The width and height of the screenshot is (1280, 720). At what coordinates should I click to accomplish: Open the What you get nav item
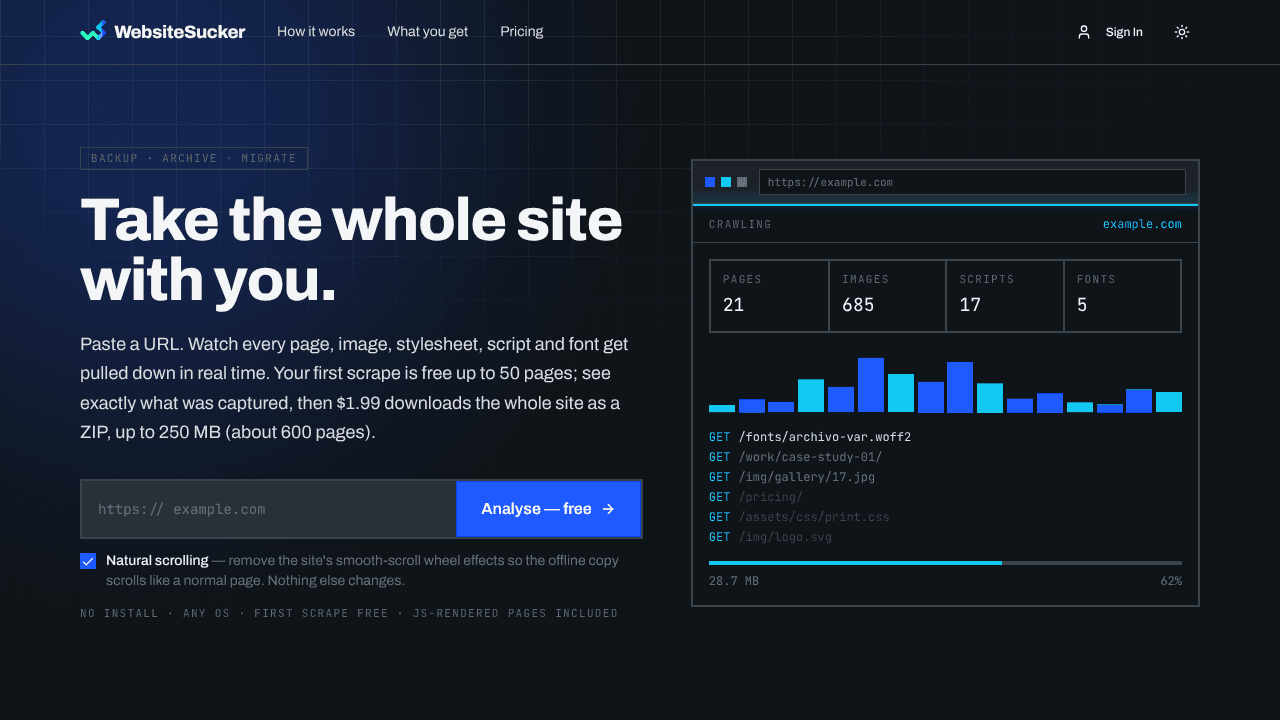coord(427,32)
